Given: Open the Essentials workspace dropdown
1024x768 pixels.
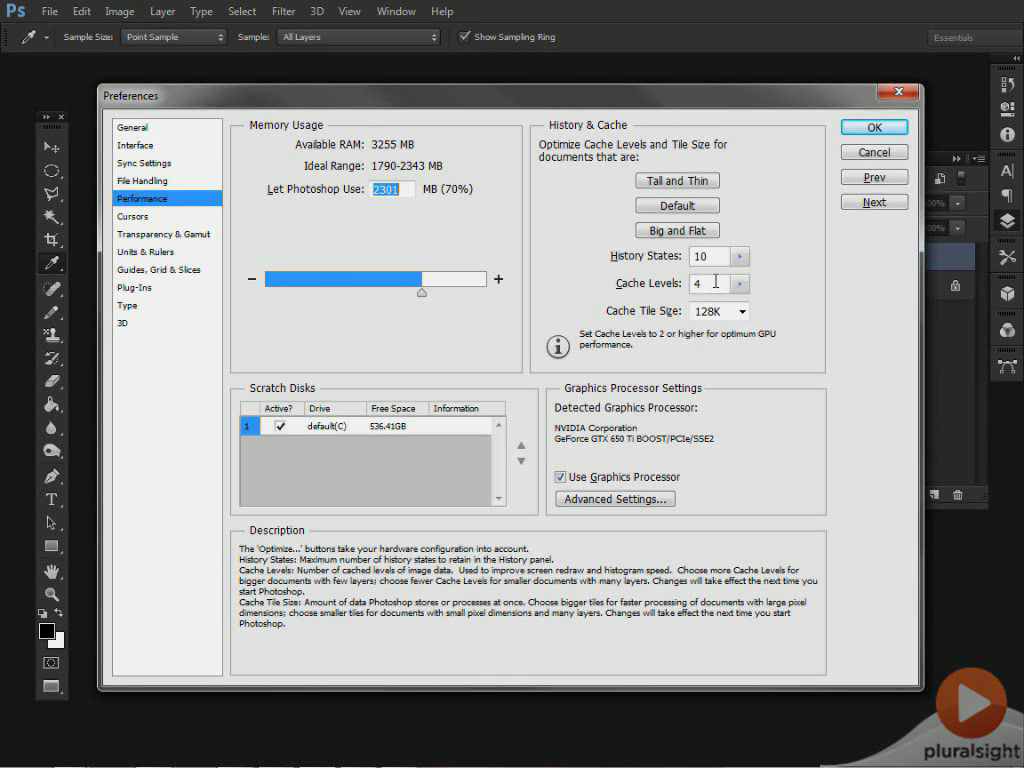Looking at the screenshot, I should (974, 38).
